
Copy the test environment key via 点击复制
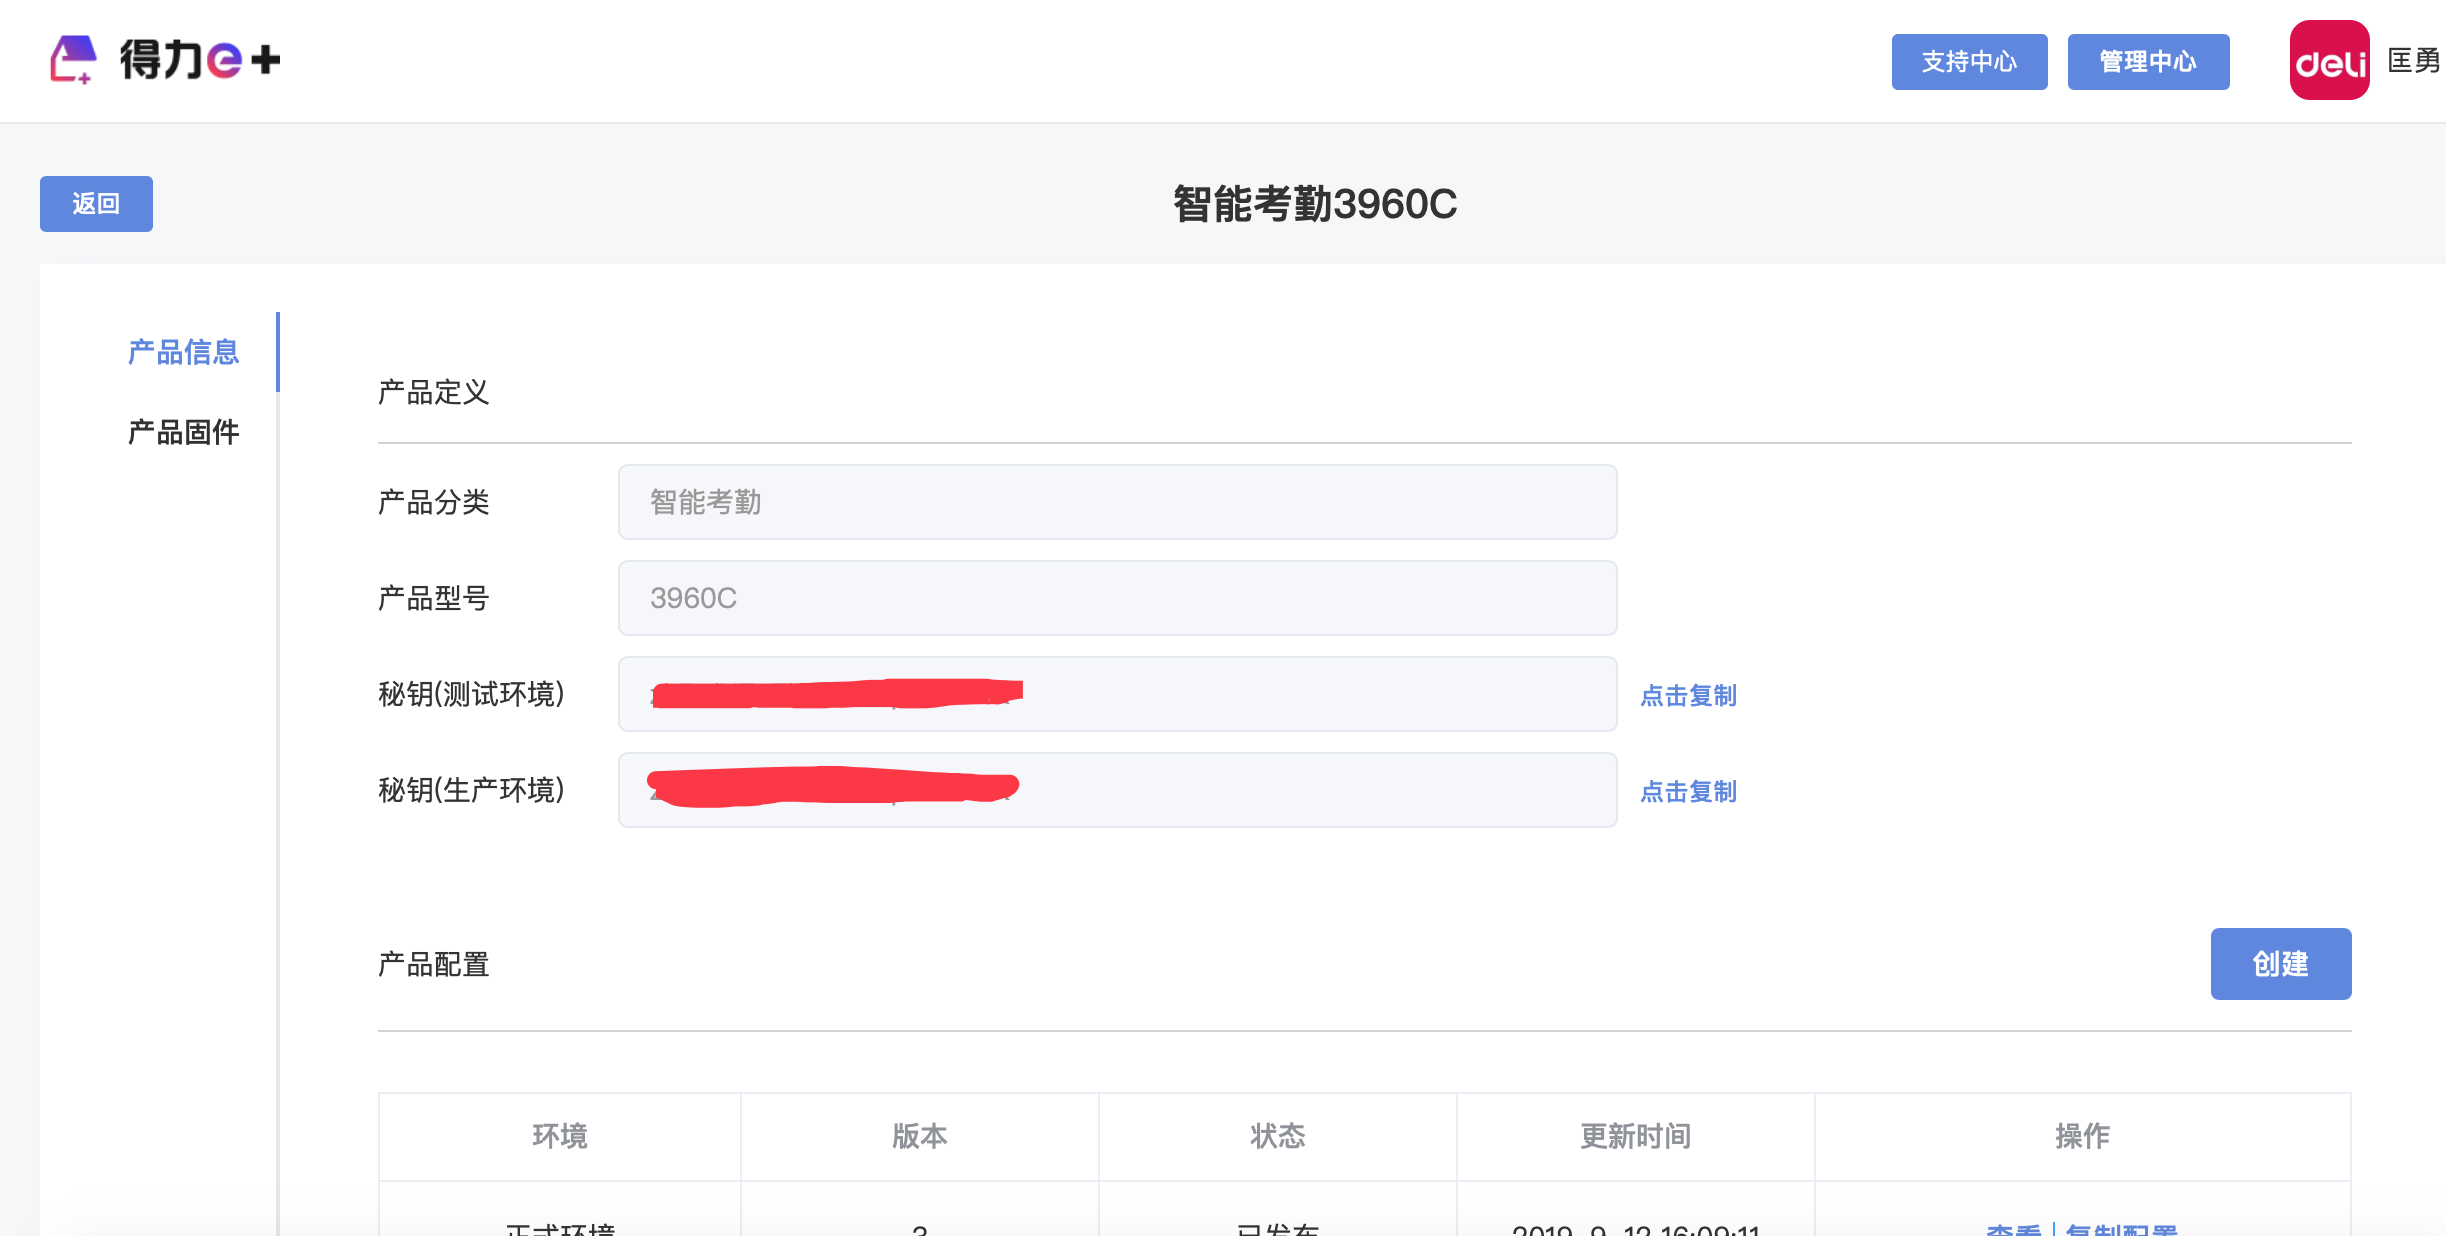[x=1688, y=695]
